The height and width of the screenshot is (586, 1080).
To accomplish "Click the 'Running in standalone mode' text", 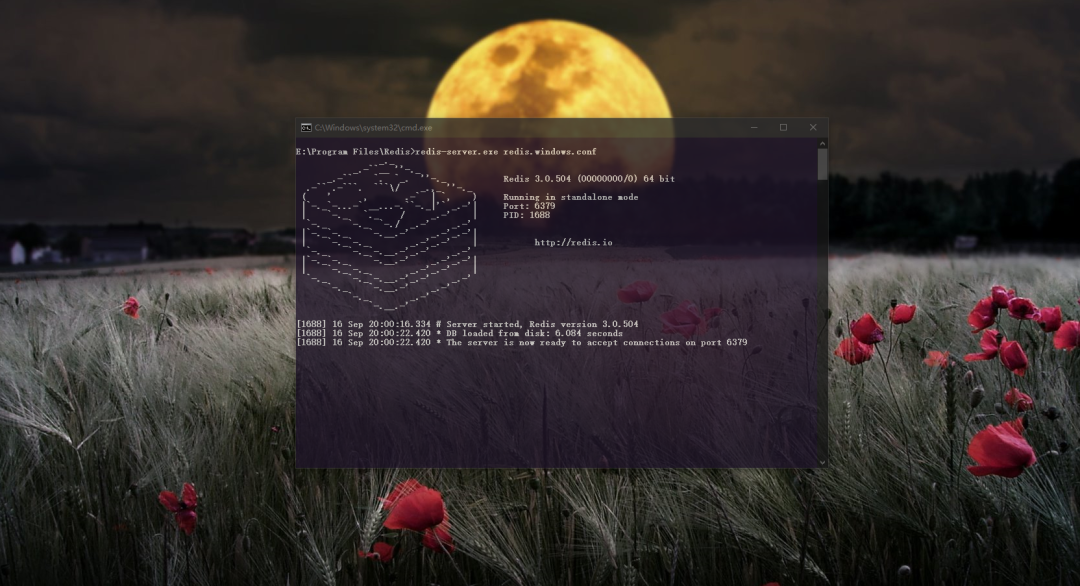I will click(x=570, y=197).
